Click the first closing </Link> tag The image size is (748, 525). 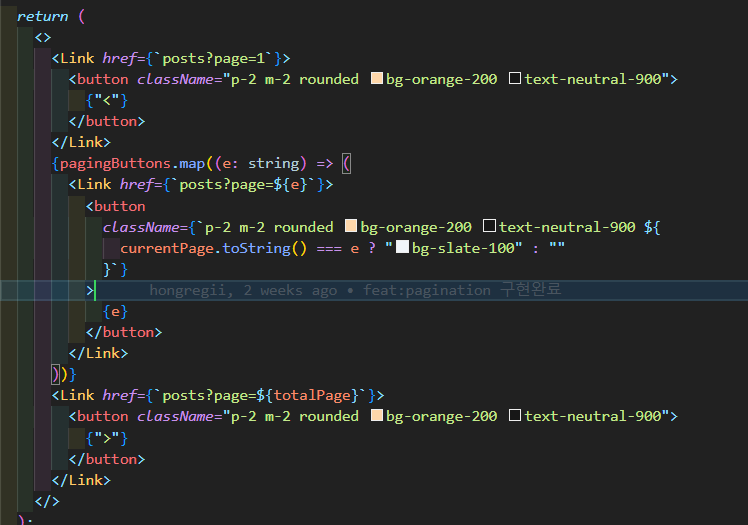click(x=81, y=142)
